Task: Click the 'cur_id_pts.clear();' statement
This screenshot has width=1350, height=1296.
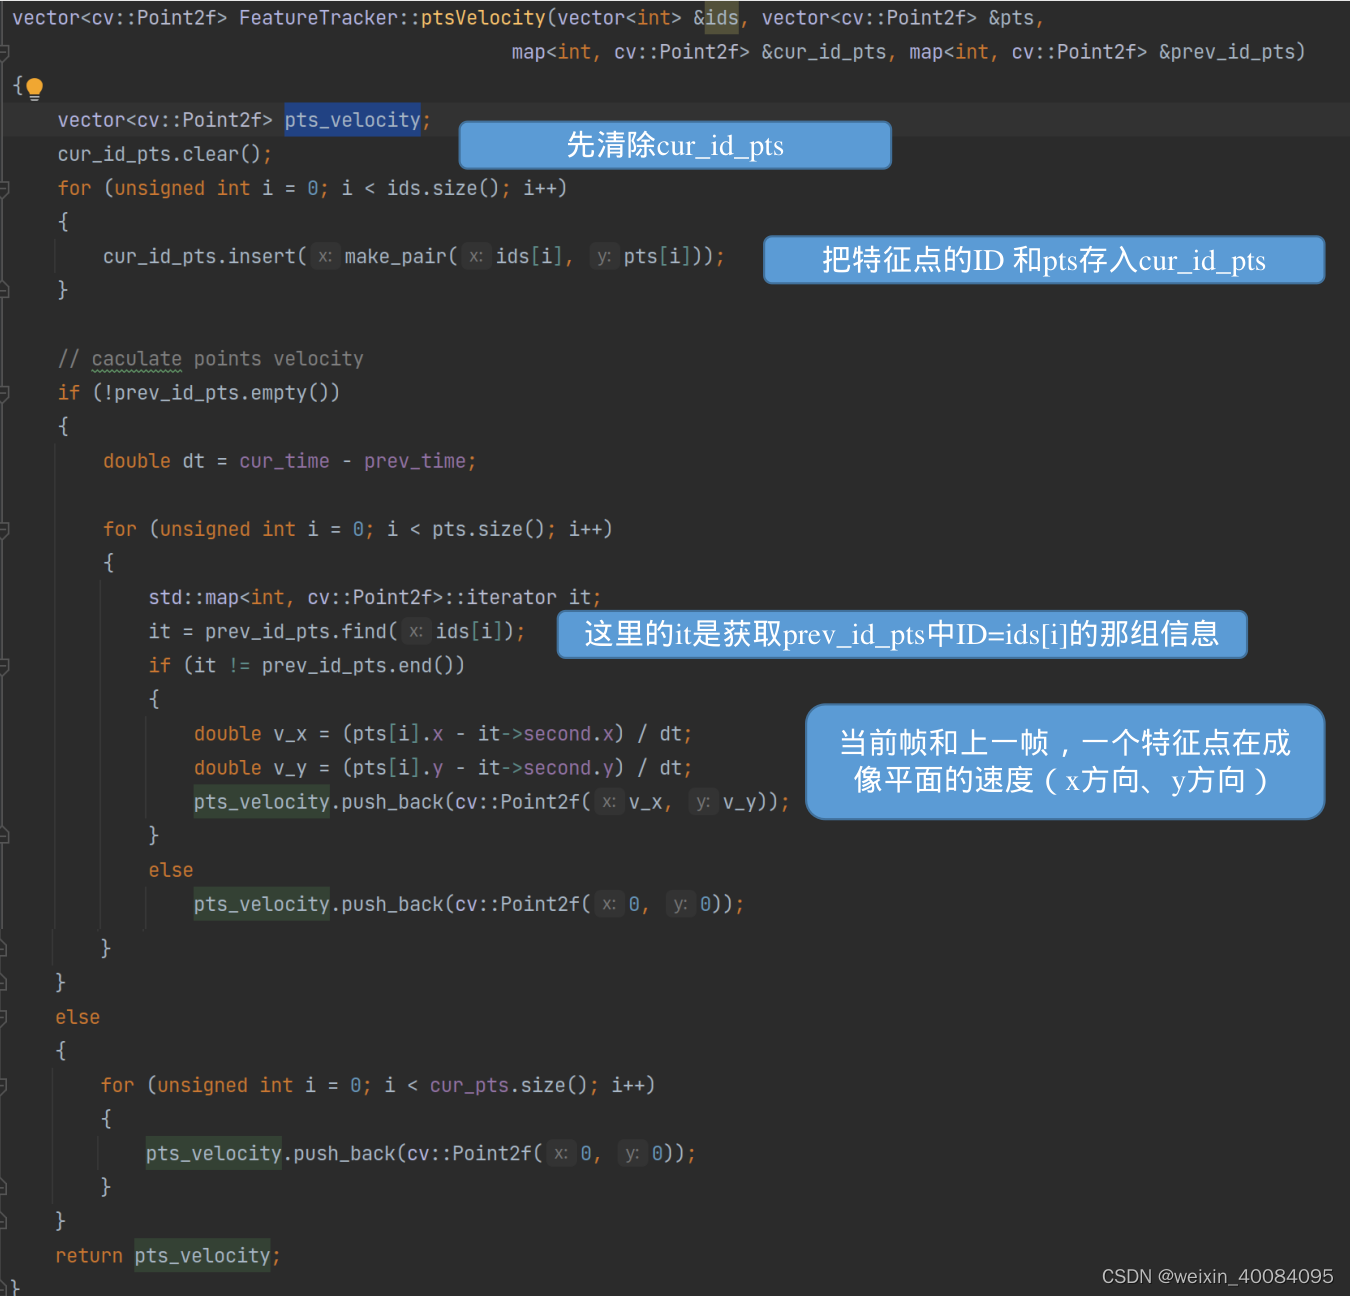Action: 165,154
